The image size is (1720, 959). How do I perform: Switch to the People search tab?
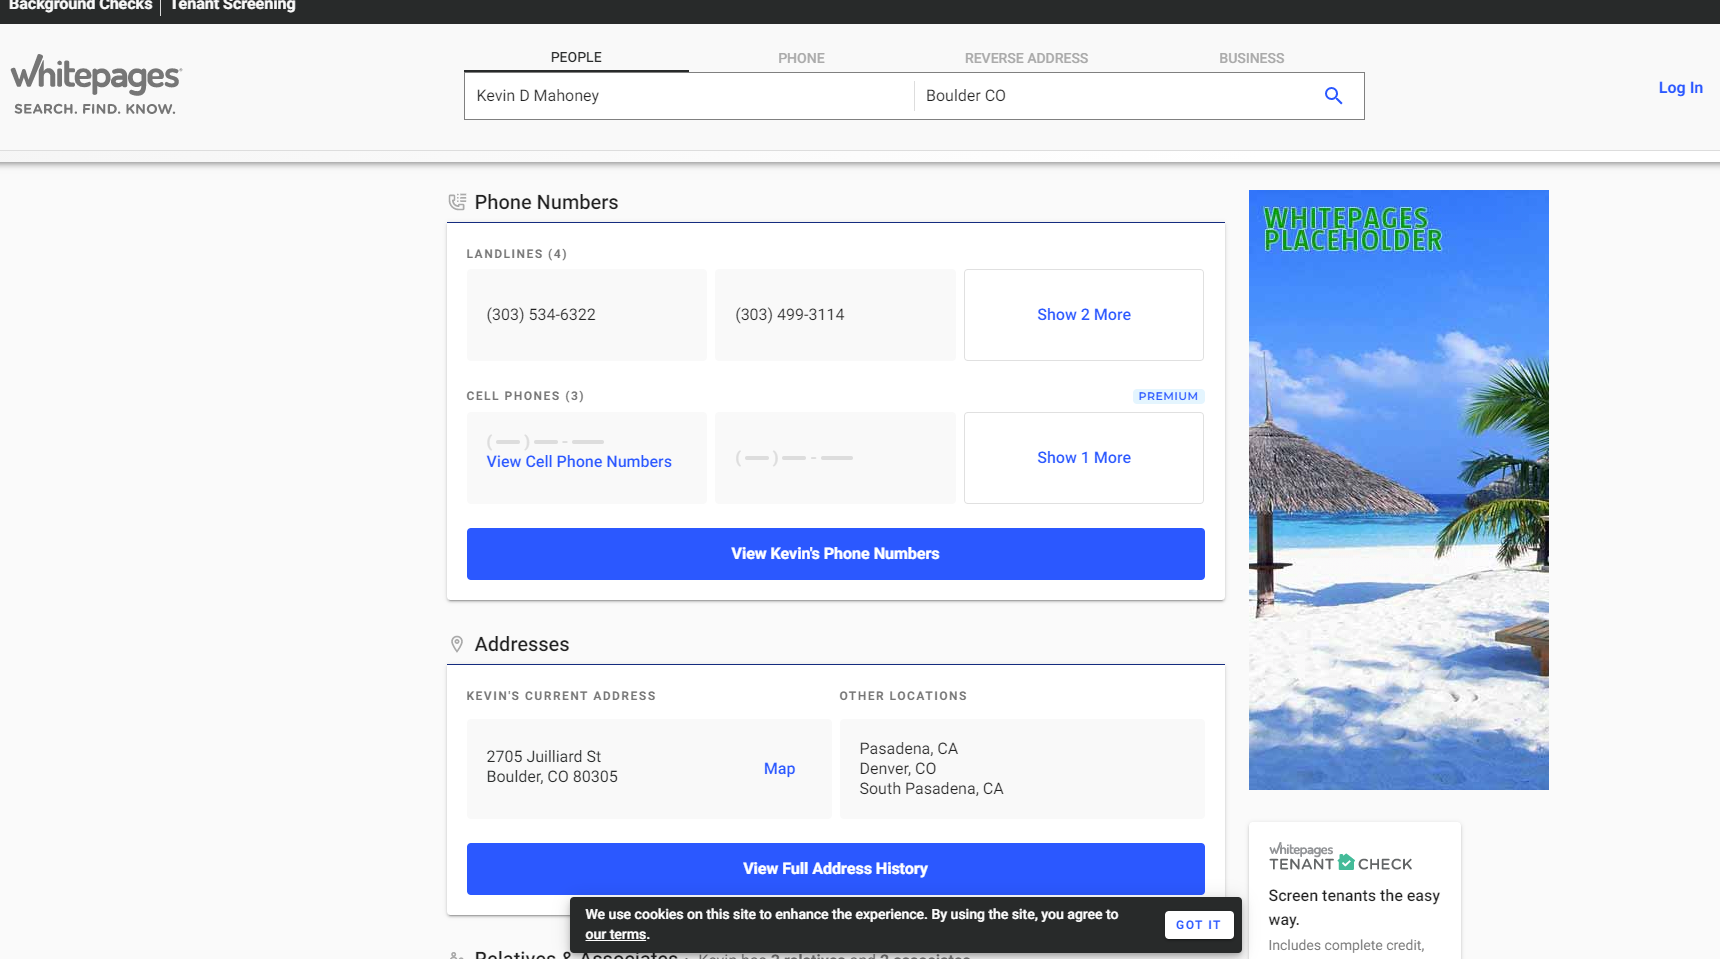576,57
